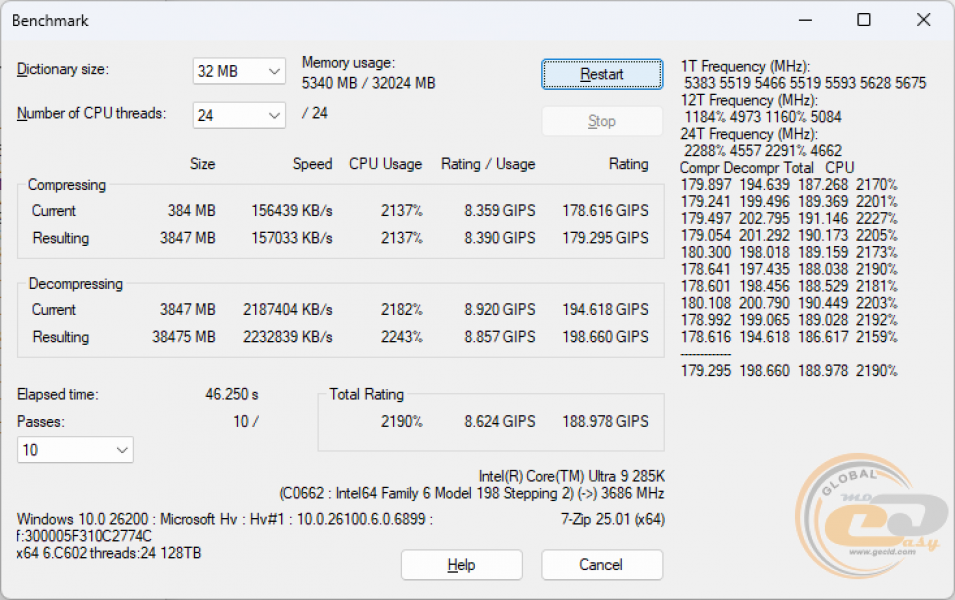
Task: Expand the Passes combo box arrow
Action: pos(121,450)
